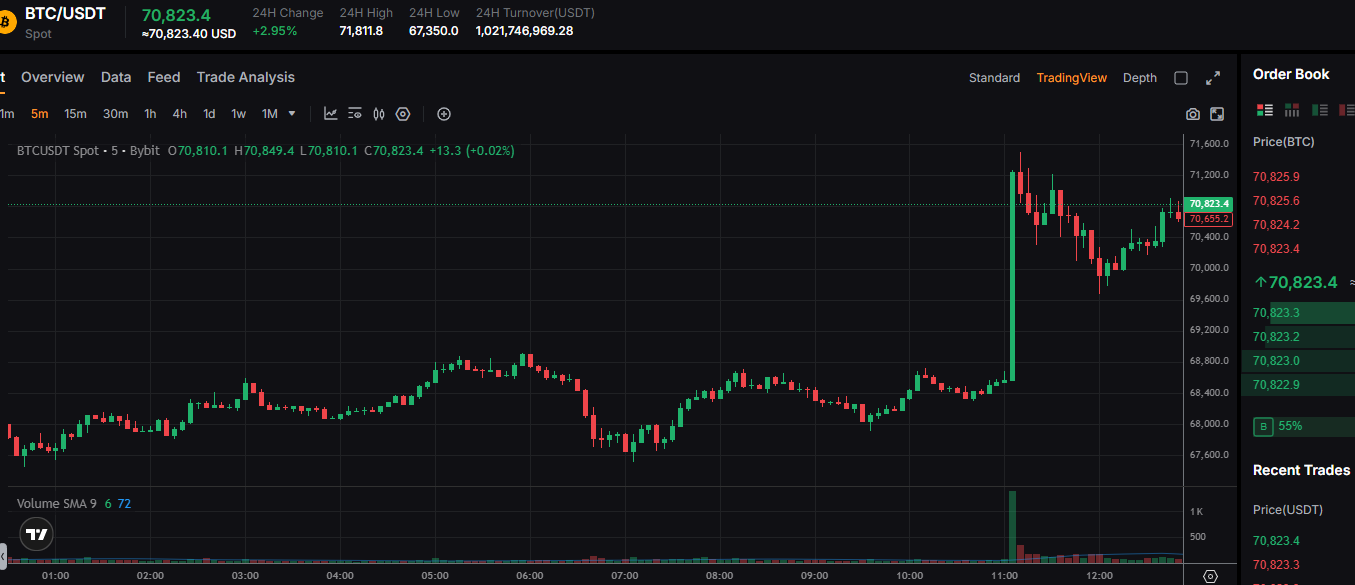Click the 15m timeframe button
This screenshot has width=1355, height=585.
[75, 114]
